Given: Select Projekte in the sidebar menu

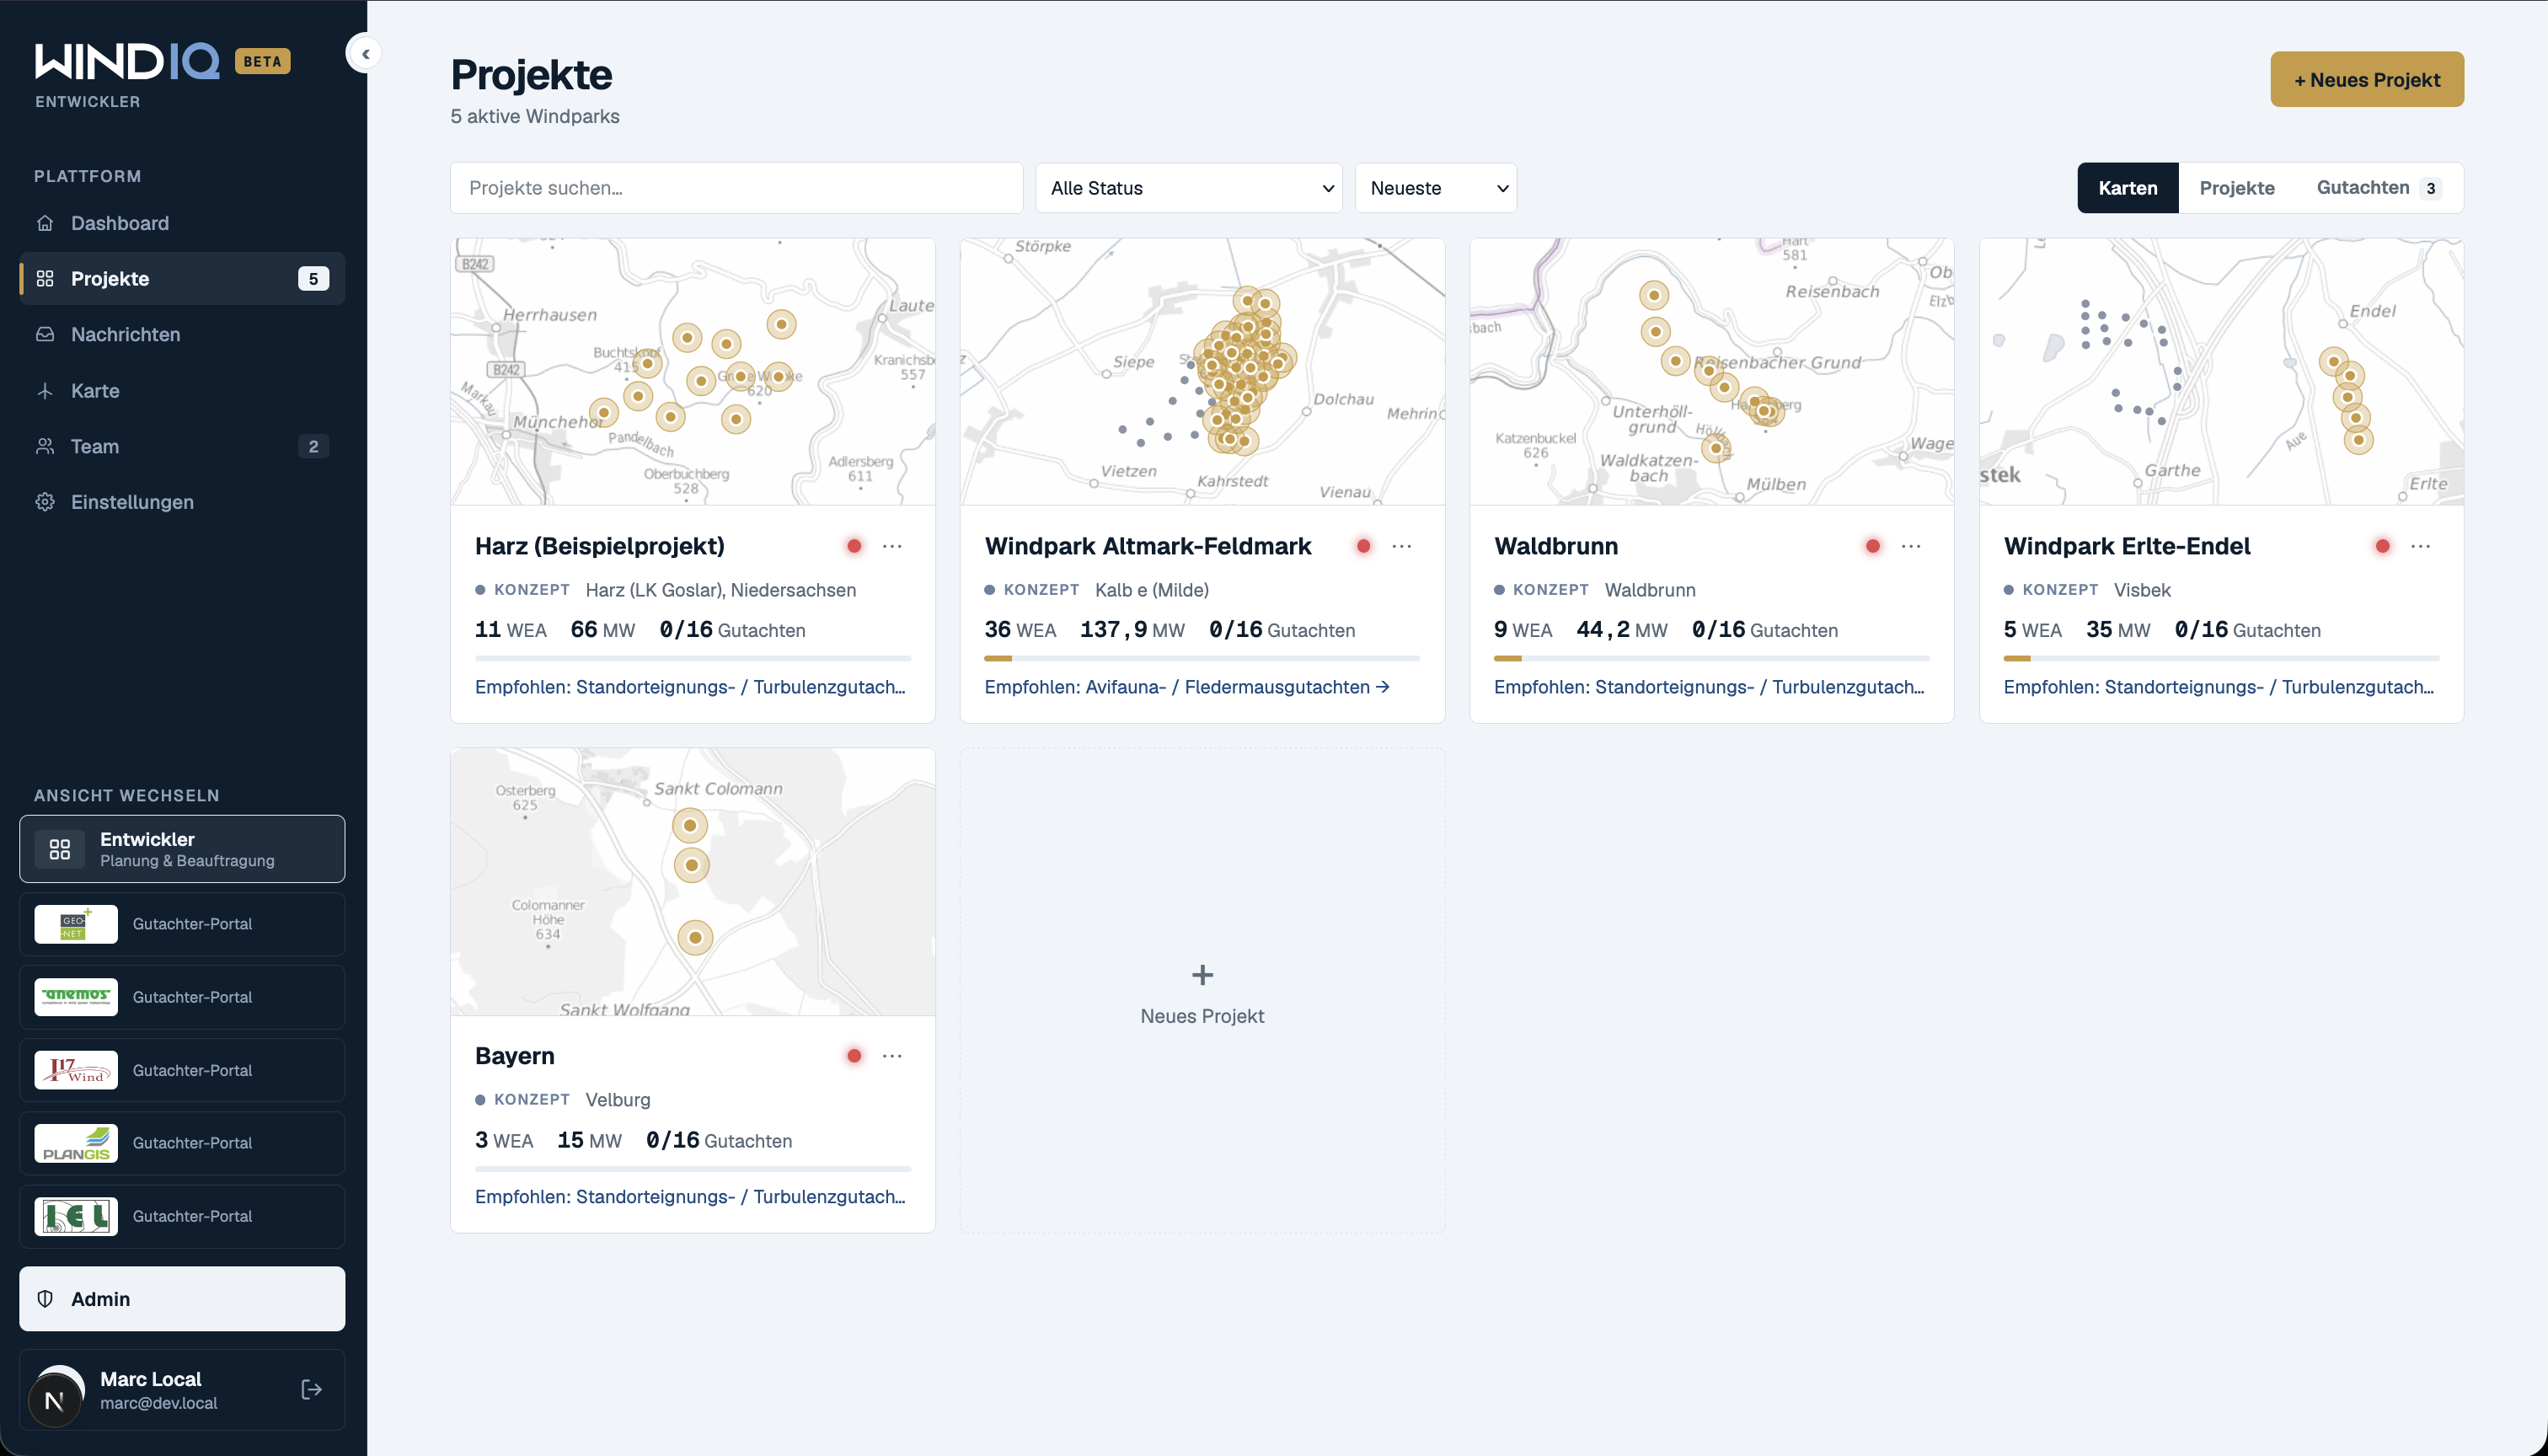Looking at the screenshot, I should coord(182,279).
